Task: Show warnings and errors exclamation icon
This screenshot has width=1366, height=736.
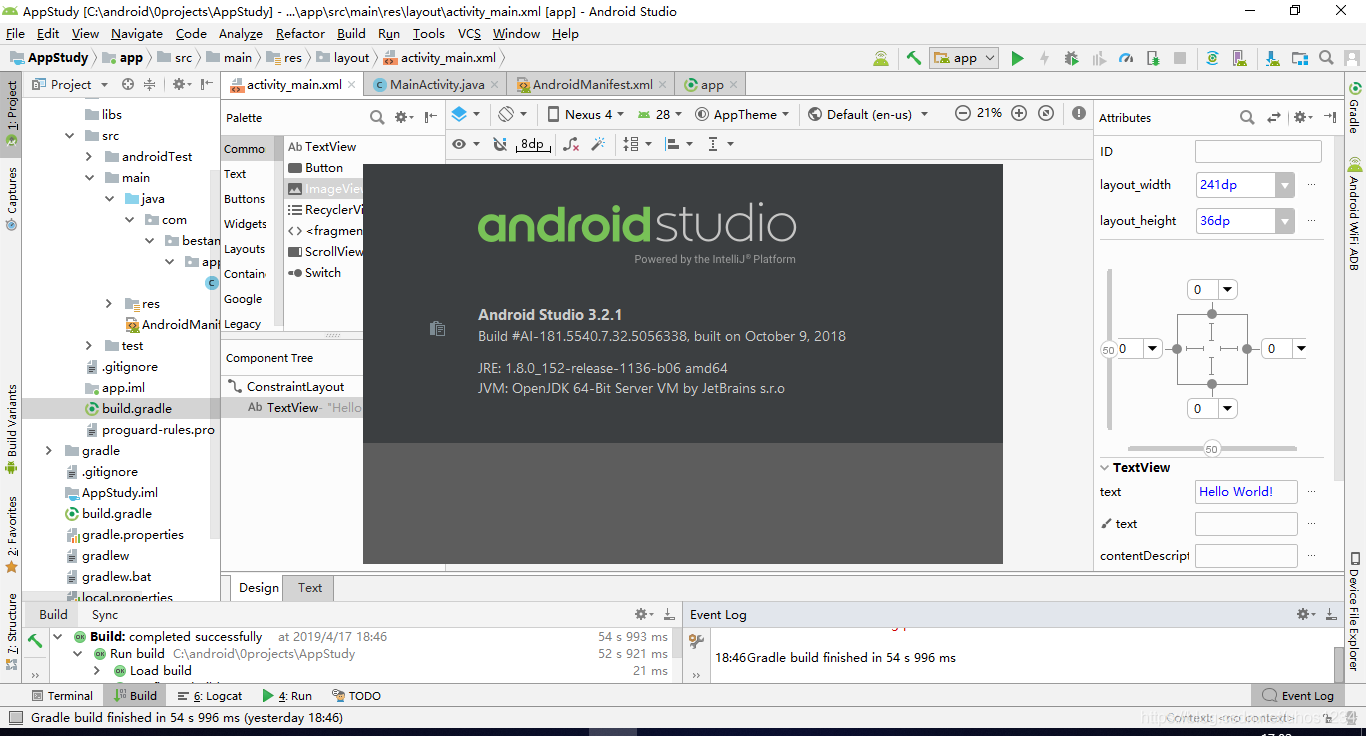Action: (1079, 114)
